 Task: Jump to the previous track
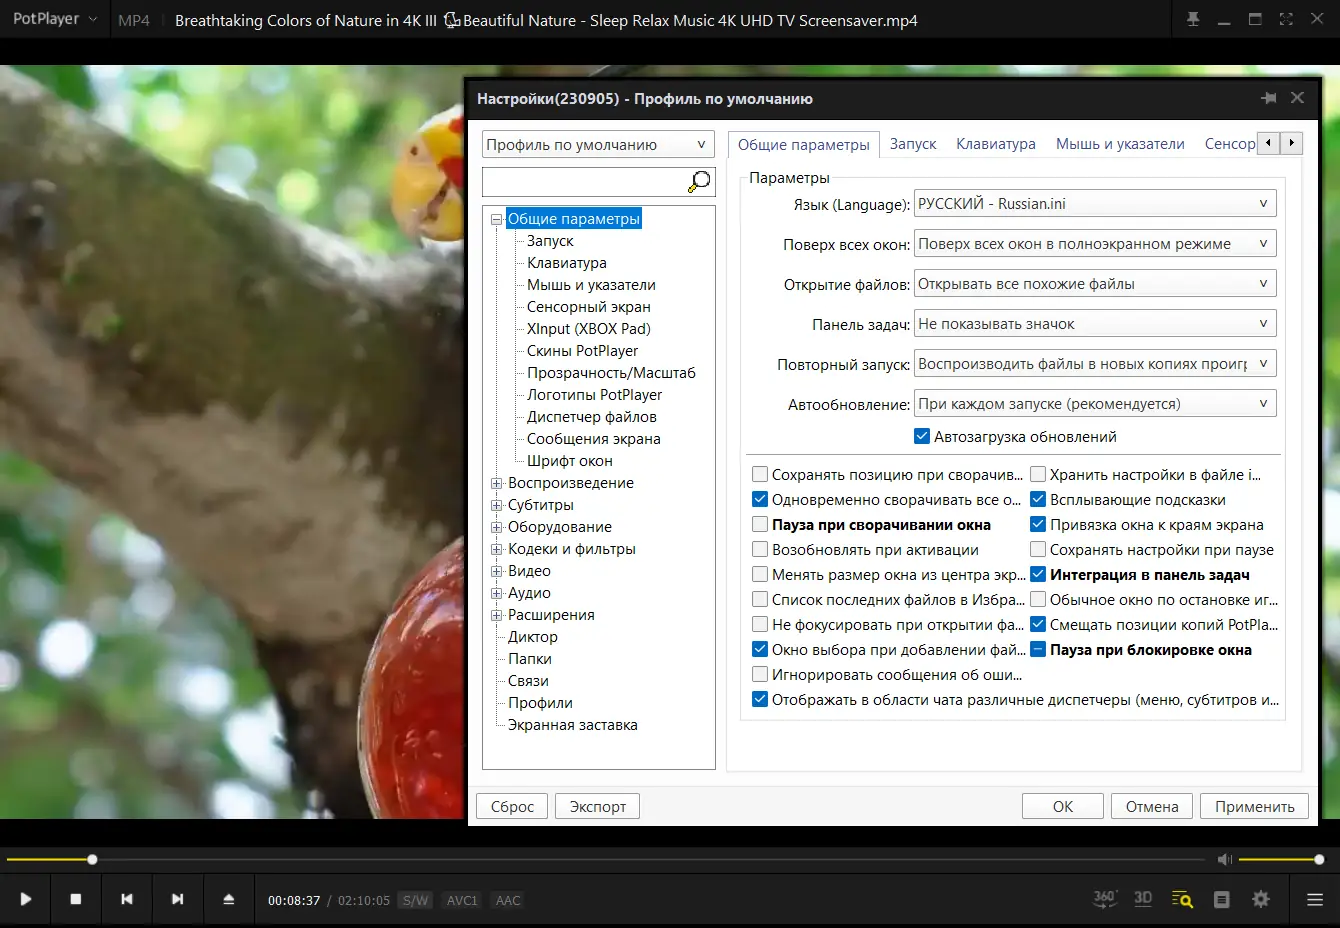(127, 899)
